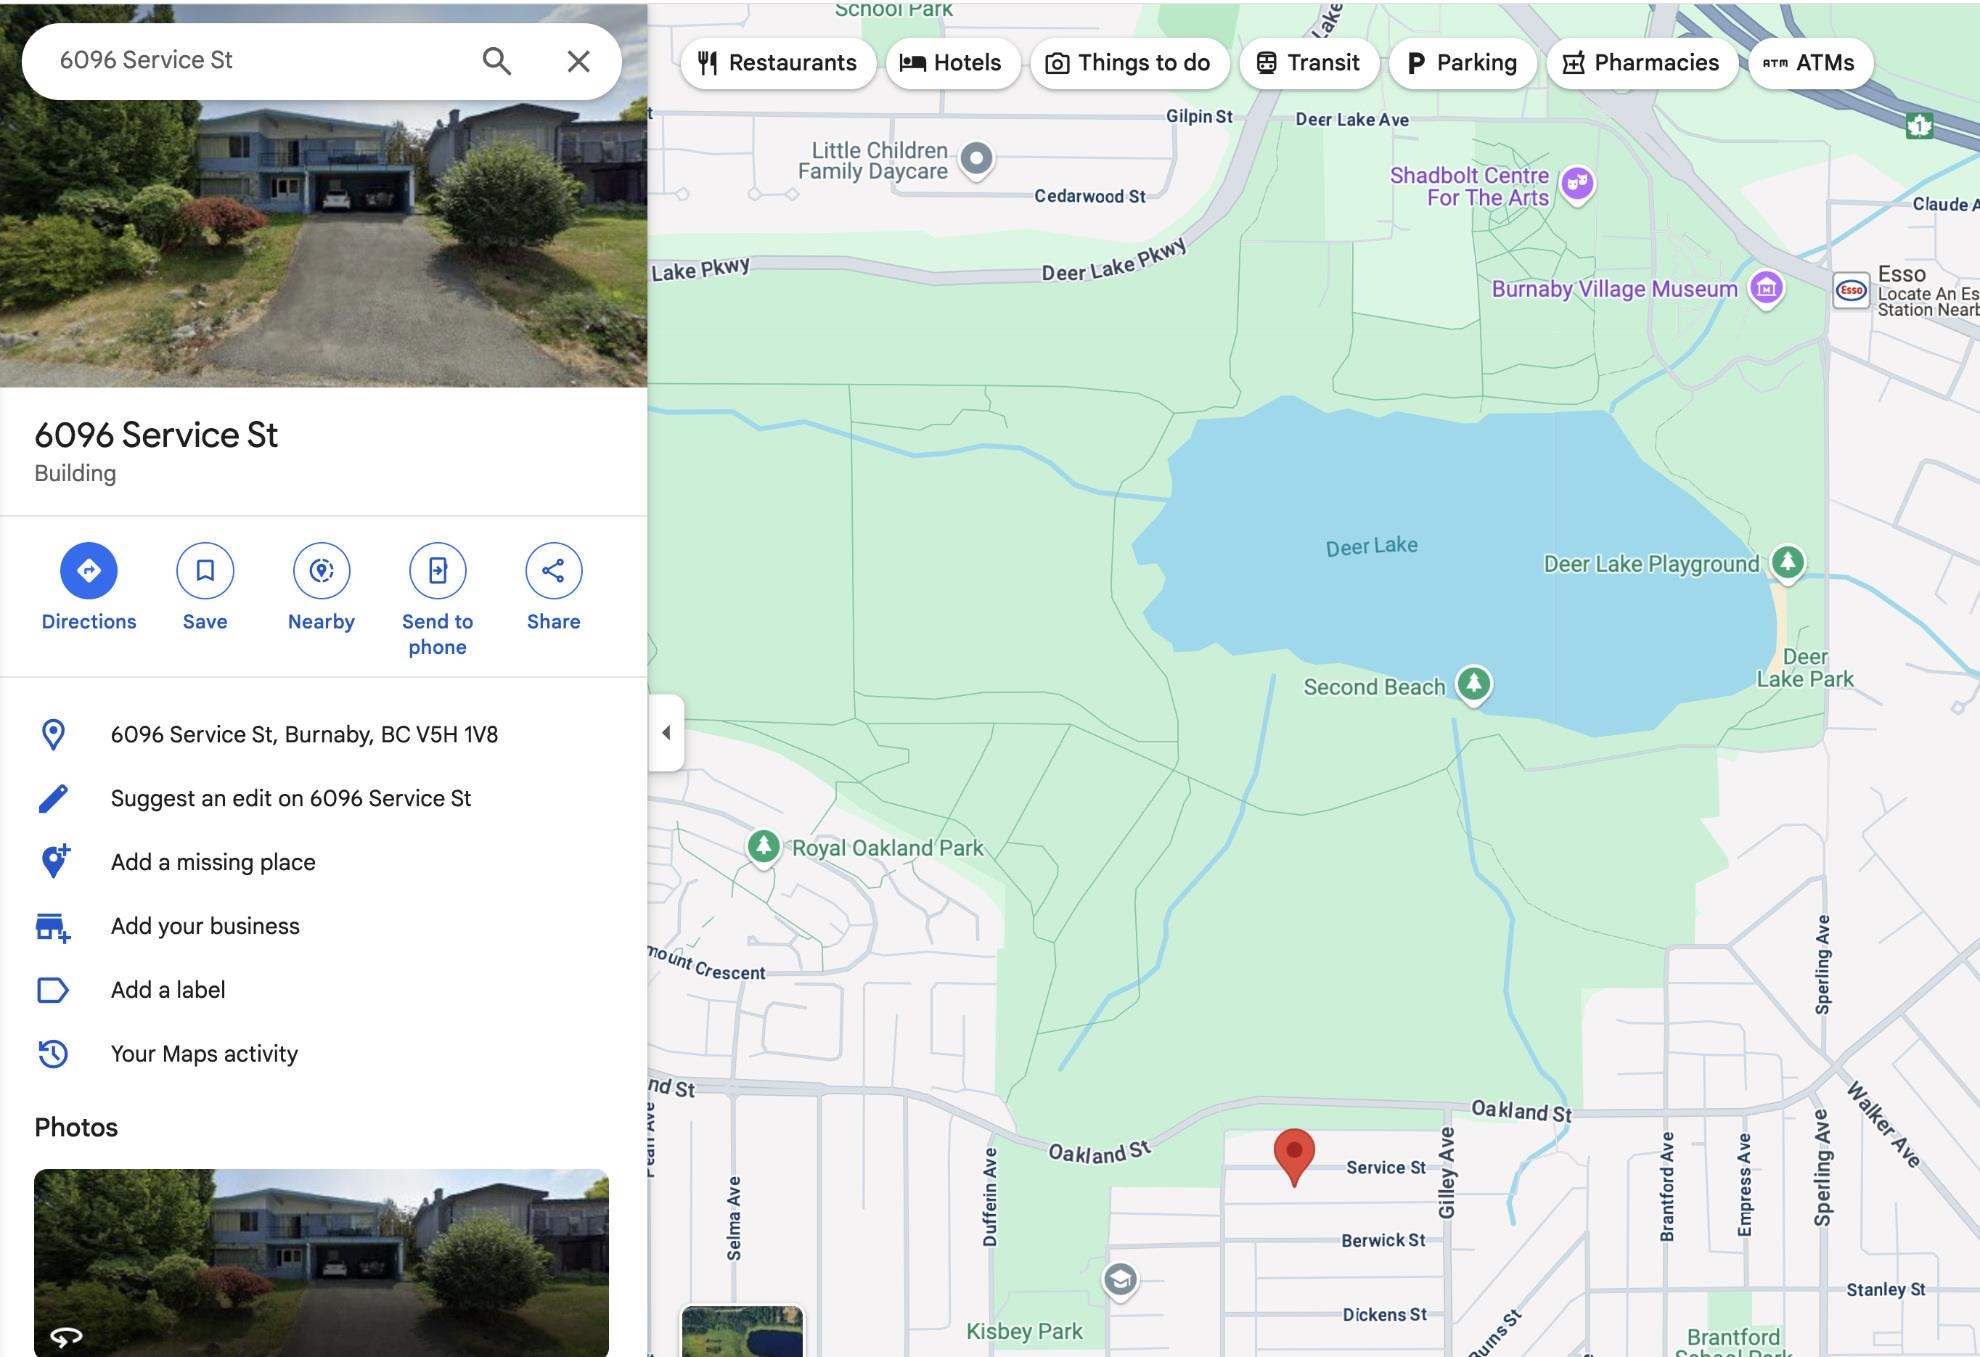
Task: Filter map by Restaurants
Action: (x=778, y=63)
